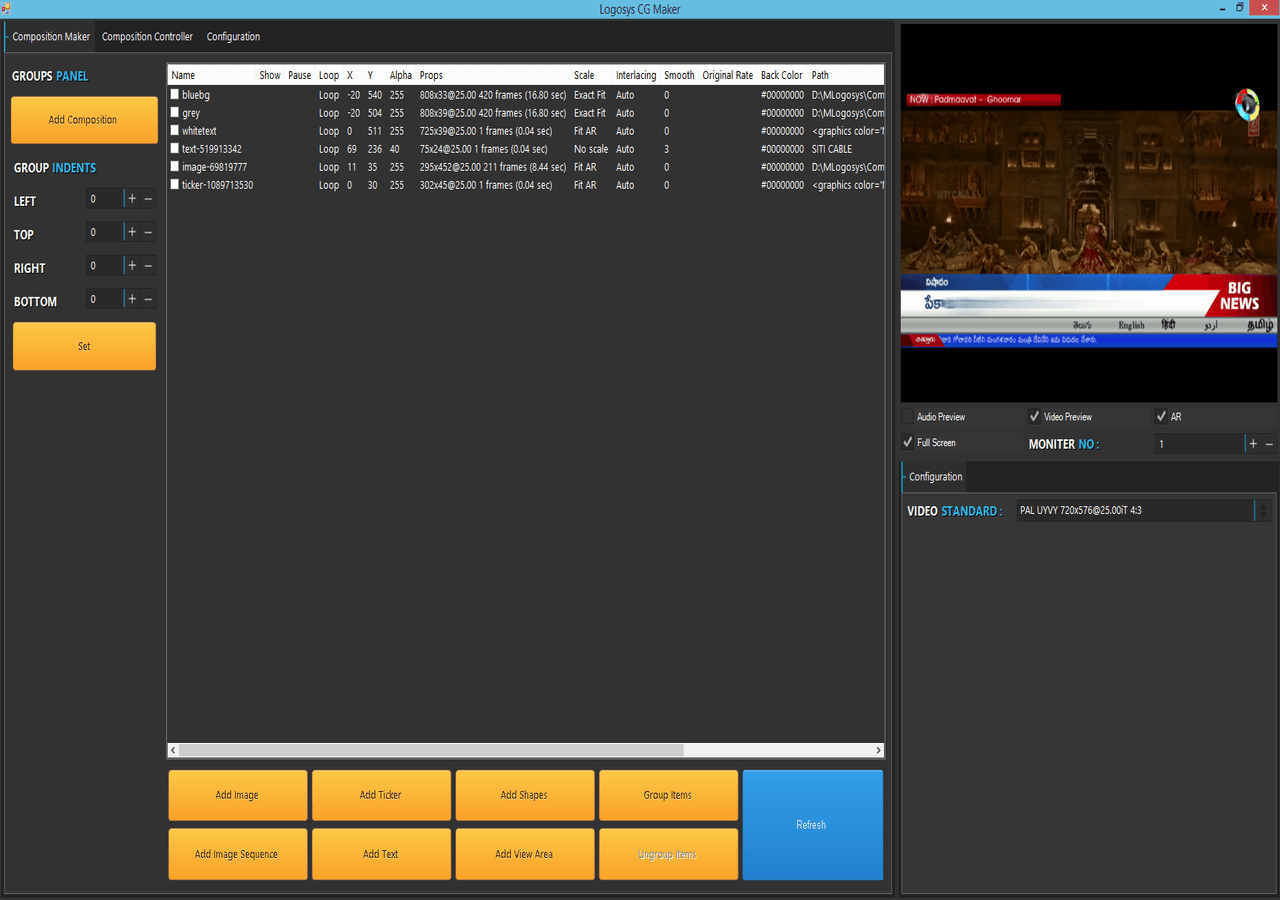Toggle the Video Preview checkbox
Viewport: 1280px width, 900px height.
pyautogui.click(x=1034, y=417)
